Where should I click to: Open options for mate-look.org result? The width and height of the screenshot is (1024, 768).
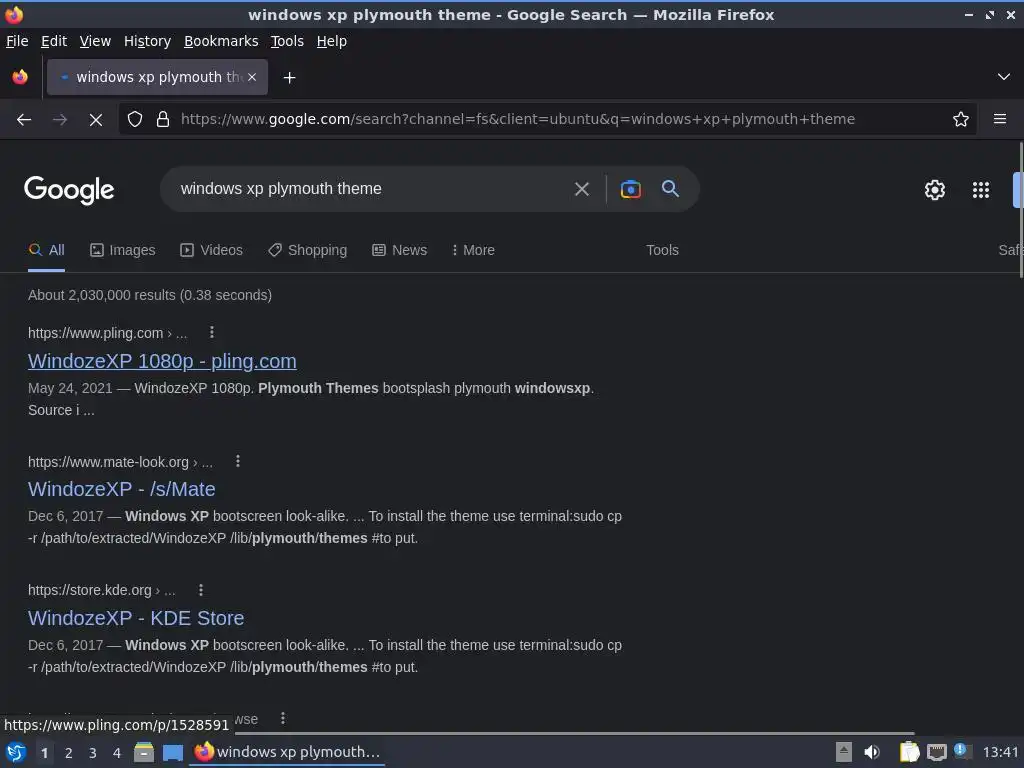(x=238, y=461)
